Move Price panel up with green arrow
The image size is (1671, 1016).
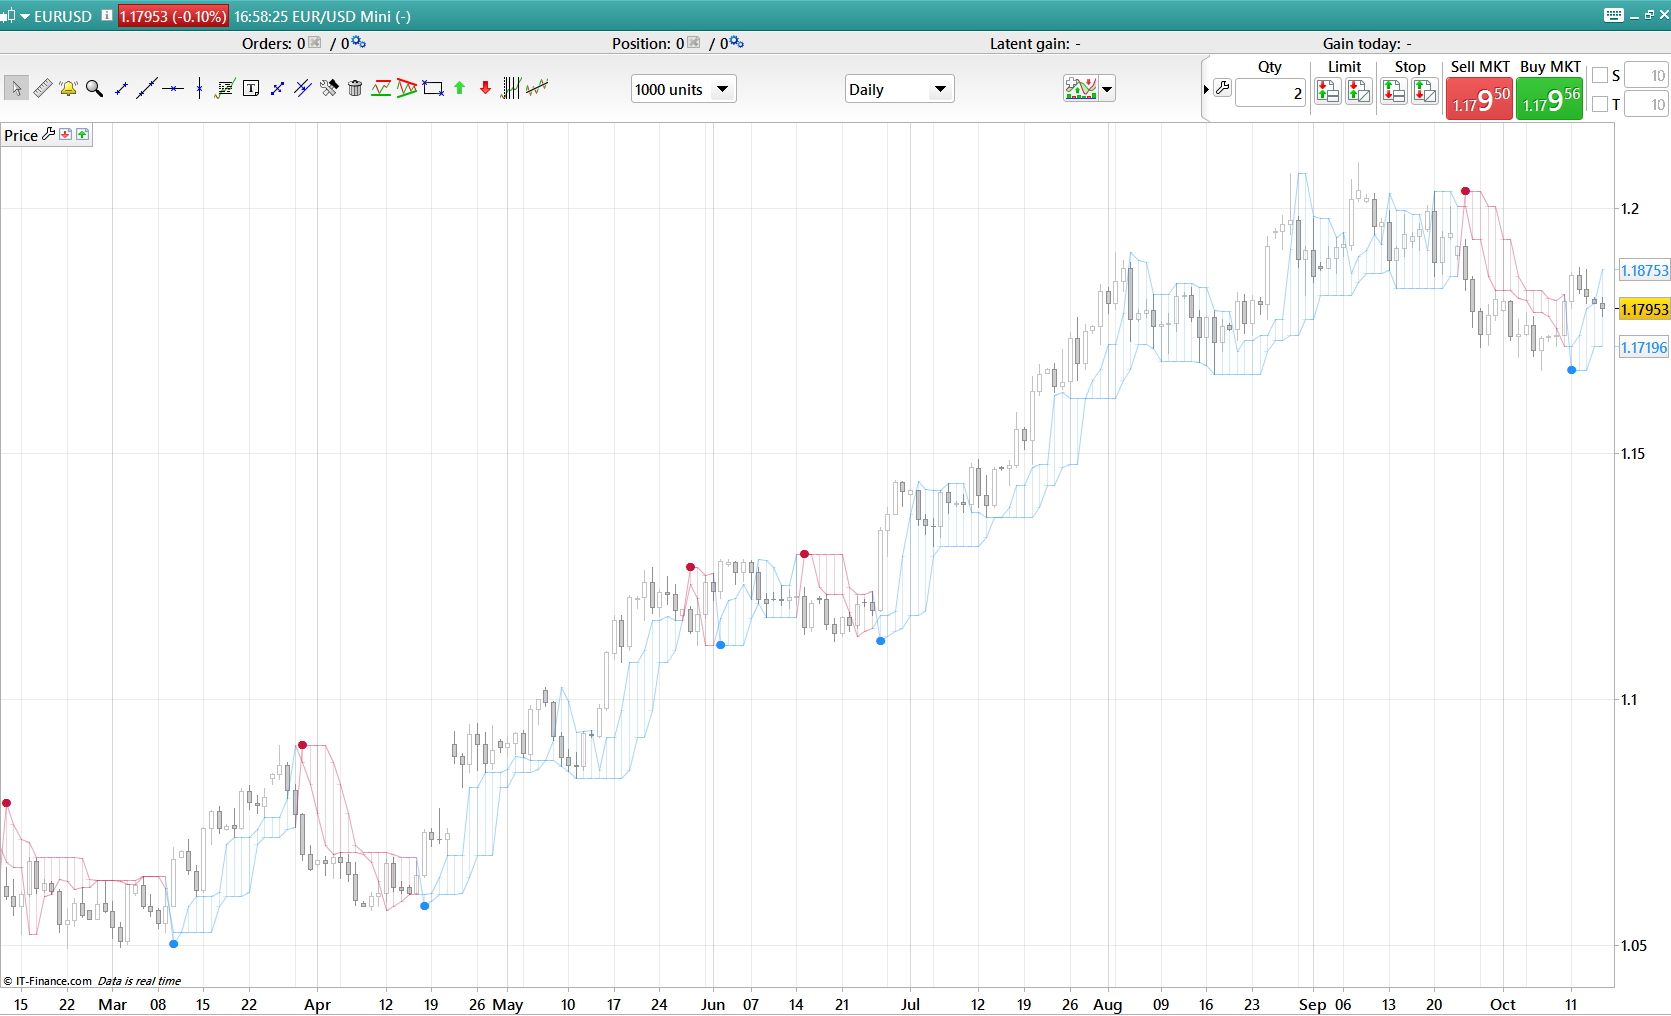83,134
